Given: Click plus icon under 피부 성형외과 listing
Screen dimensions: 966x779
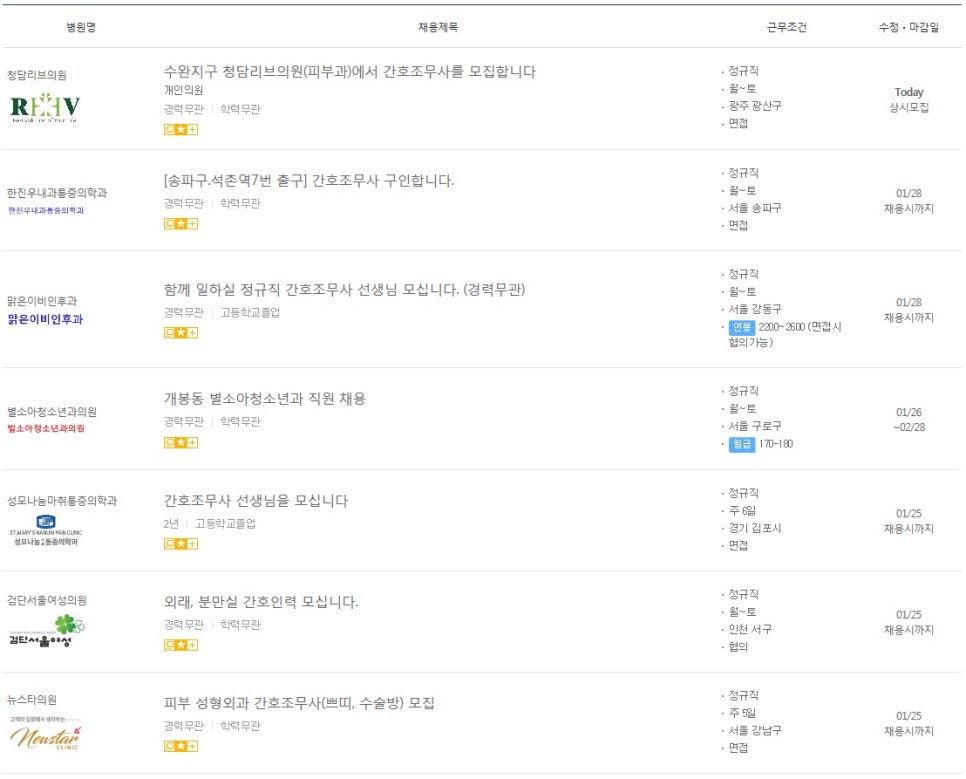Looking at the screenshot, I should (x=193, y=746).
